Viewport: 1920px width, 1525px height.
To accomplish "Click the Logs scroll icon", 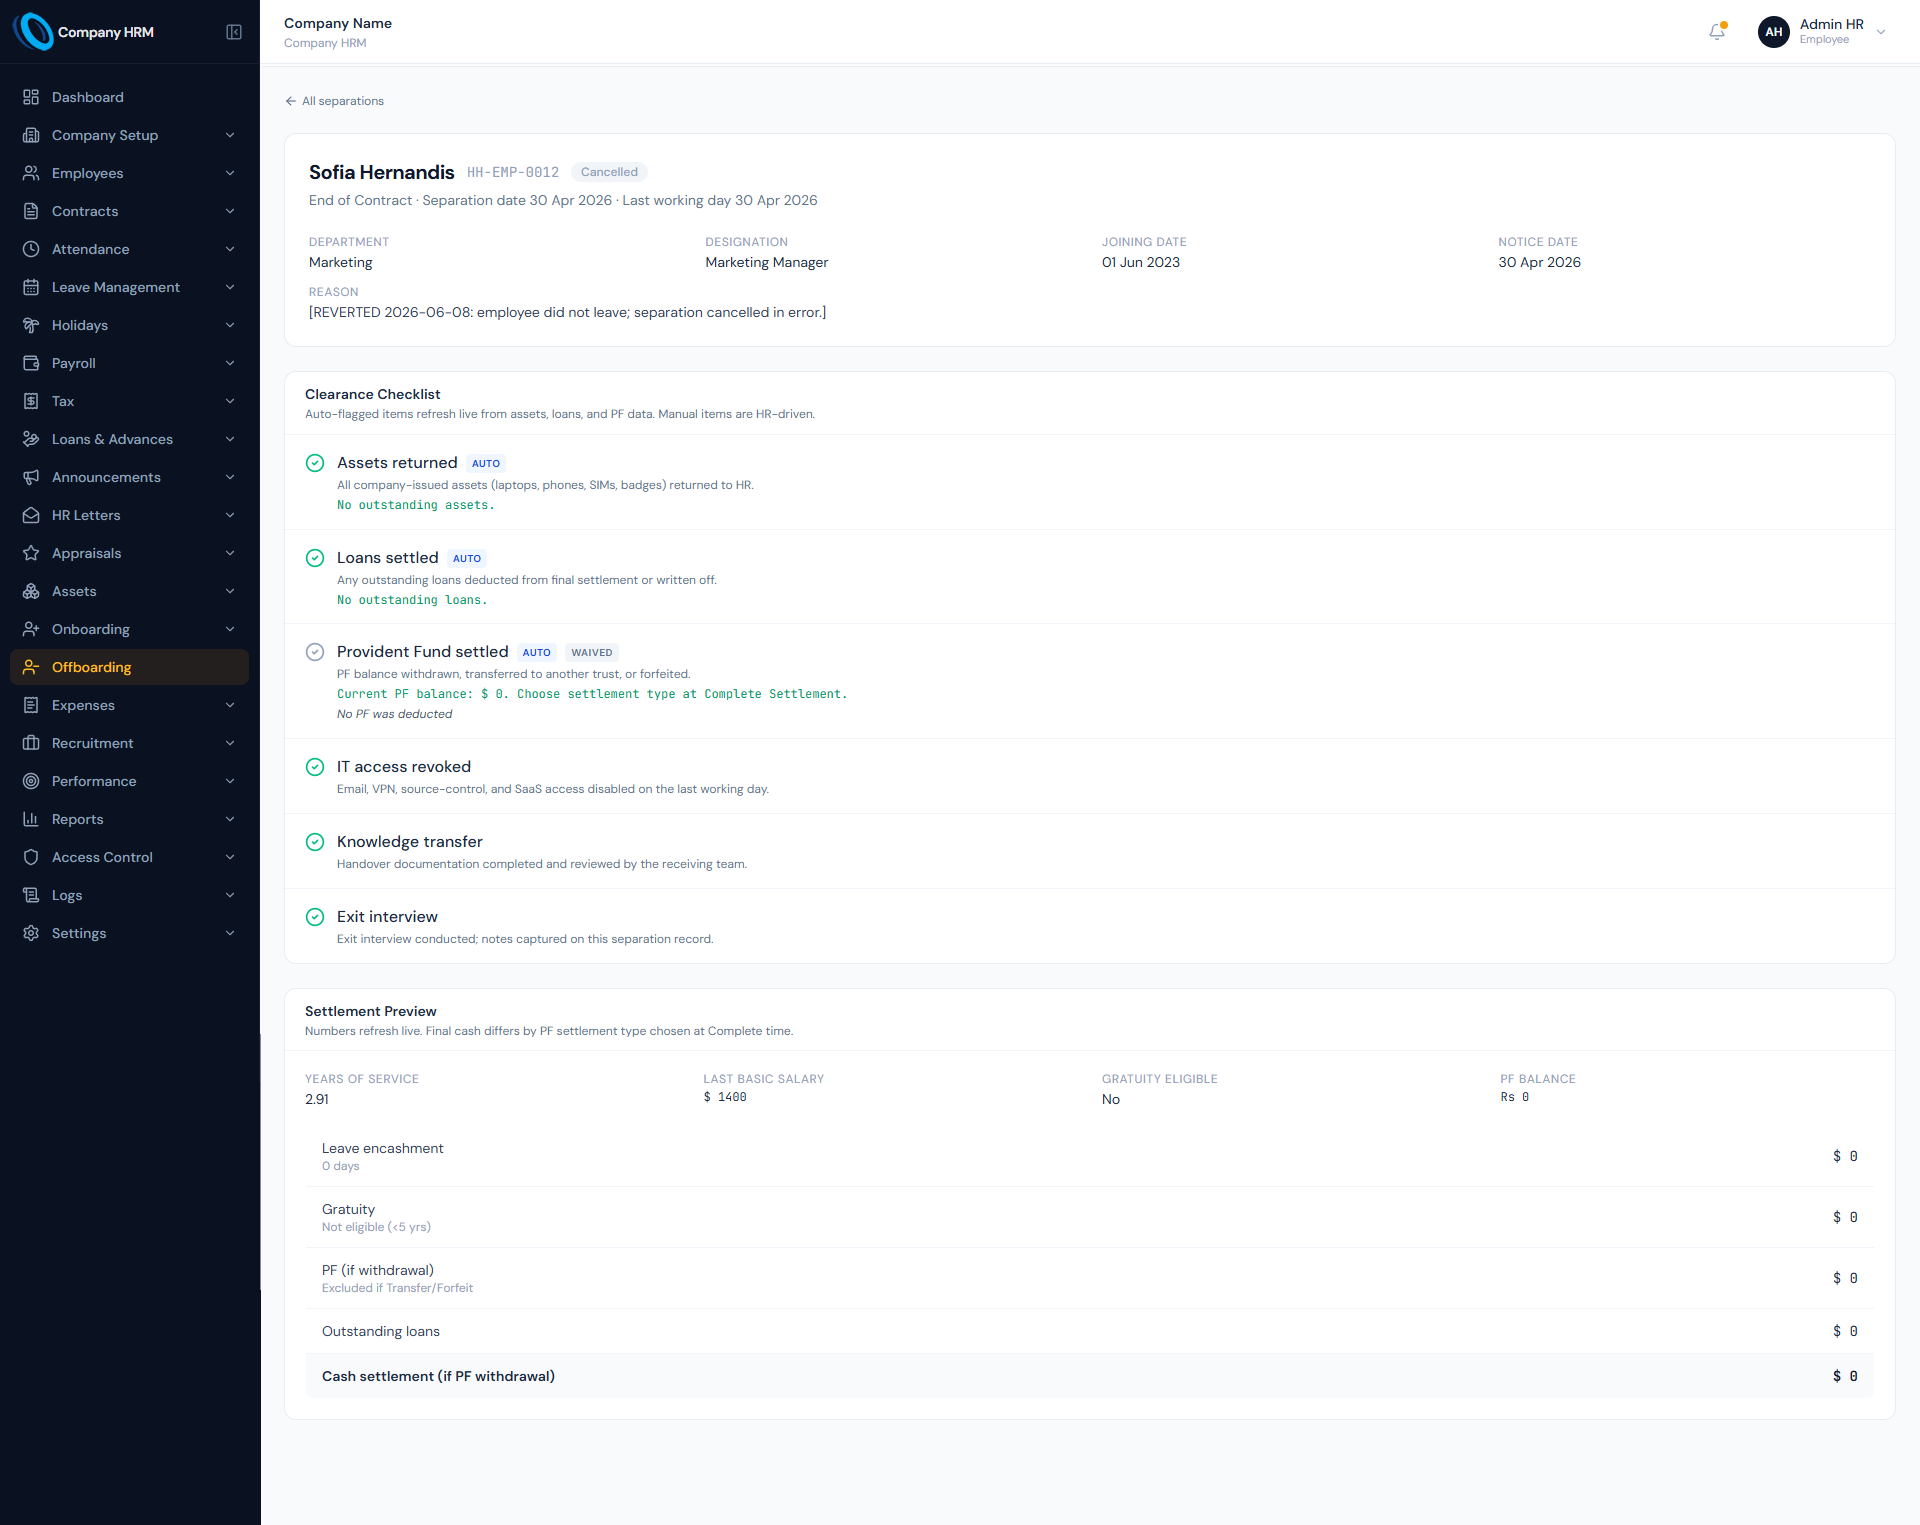I will (31, 895).
